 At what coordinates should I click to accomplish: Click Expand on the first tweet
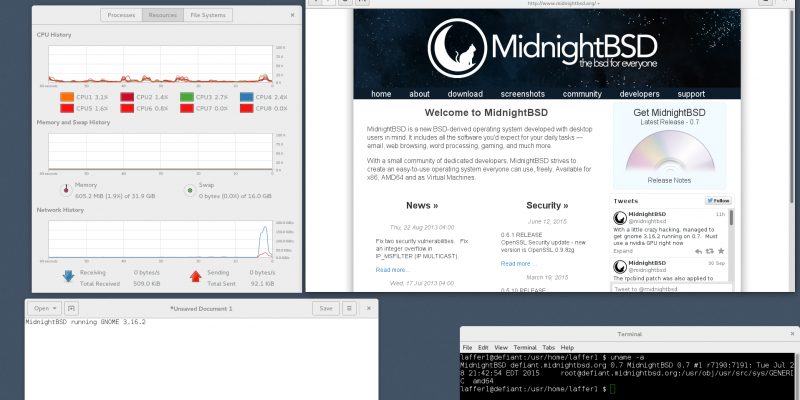pos(622,251)
